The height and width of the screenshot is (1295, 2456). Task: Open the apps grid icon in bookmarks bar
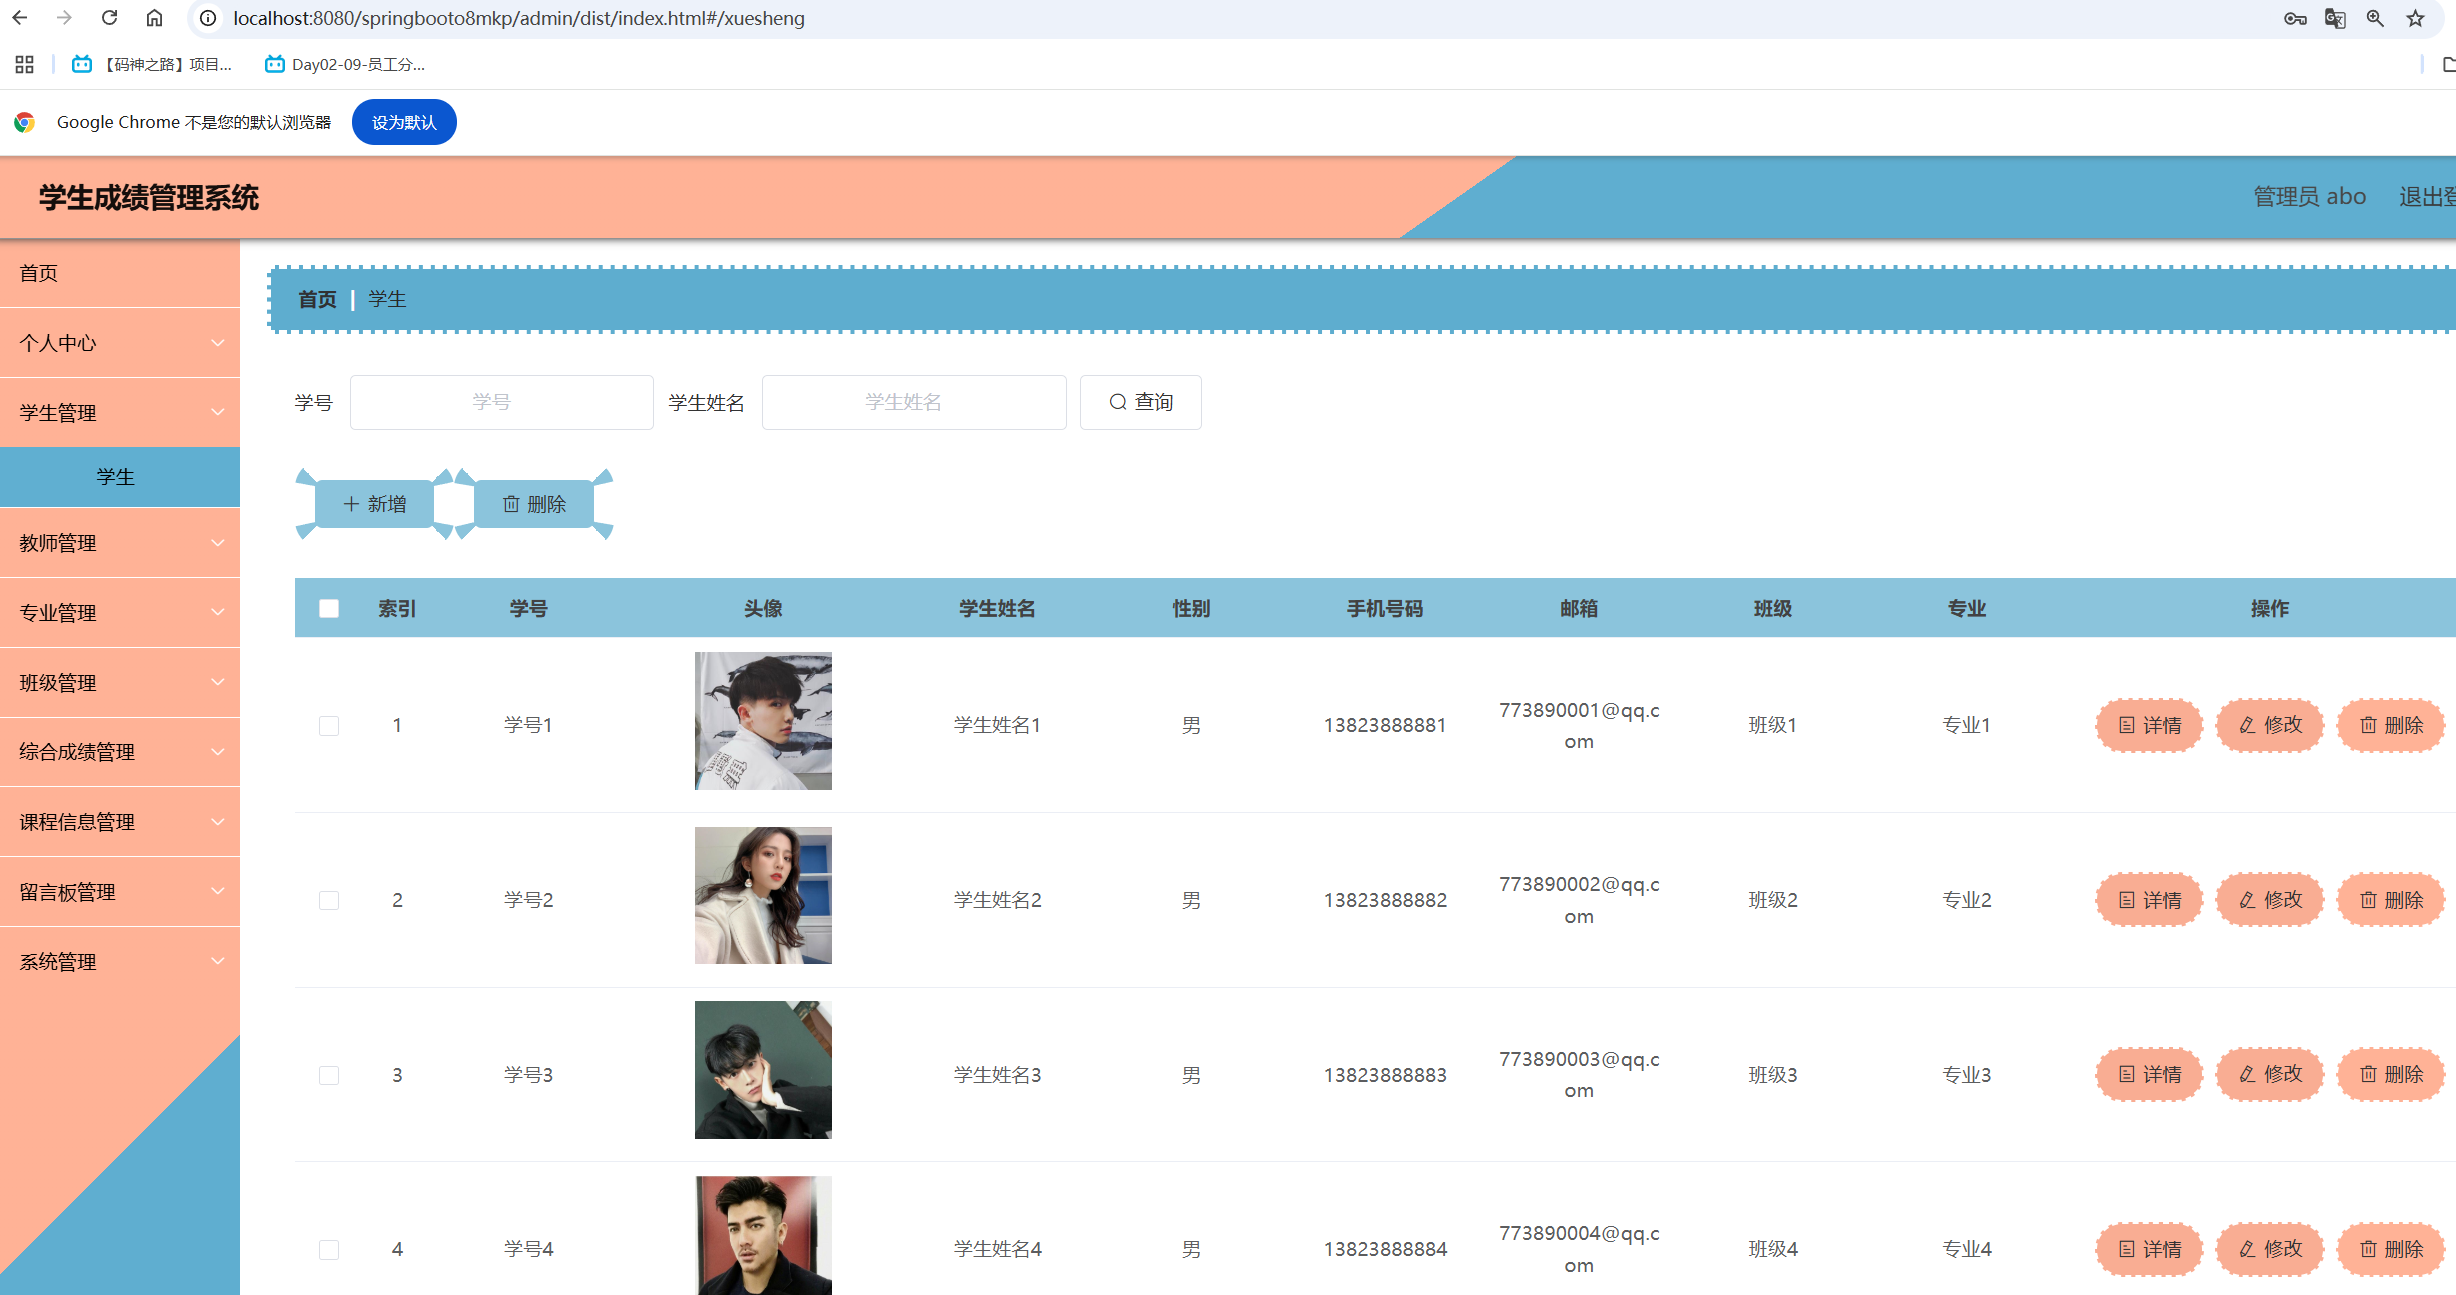click(x=25, y=64)
